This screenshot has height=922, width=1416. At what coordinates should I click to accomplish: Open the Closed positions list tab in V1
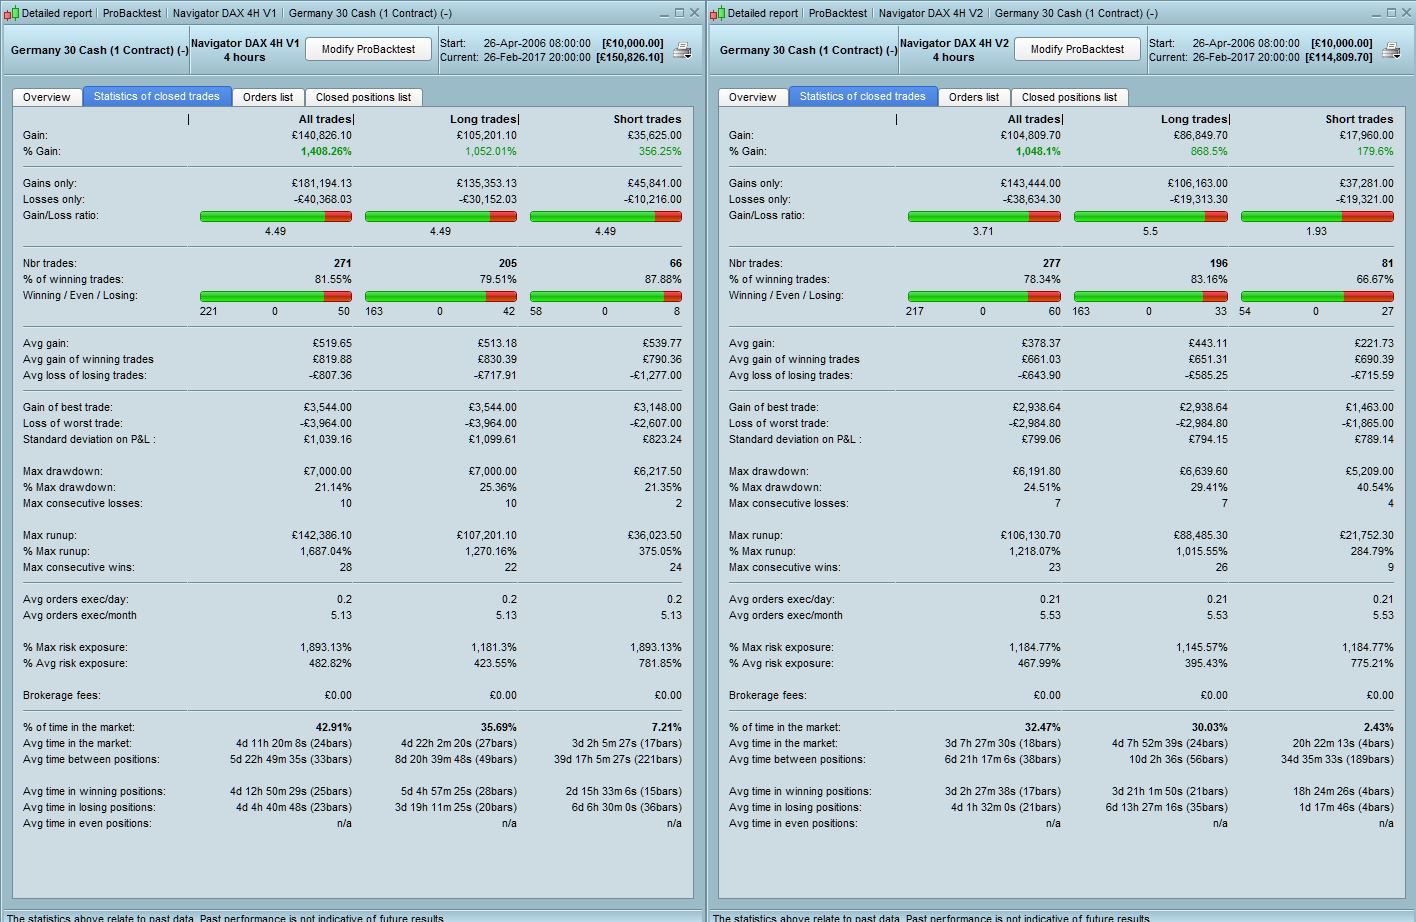363,97
